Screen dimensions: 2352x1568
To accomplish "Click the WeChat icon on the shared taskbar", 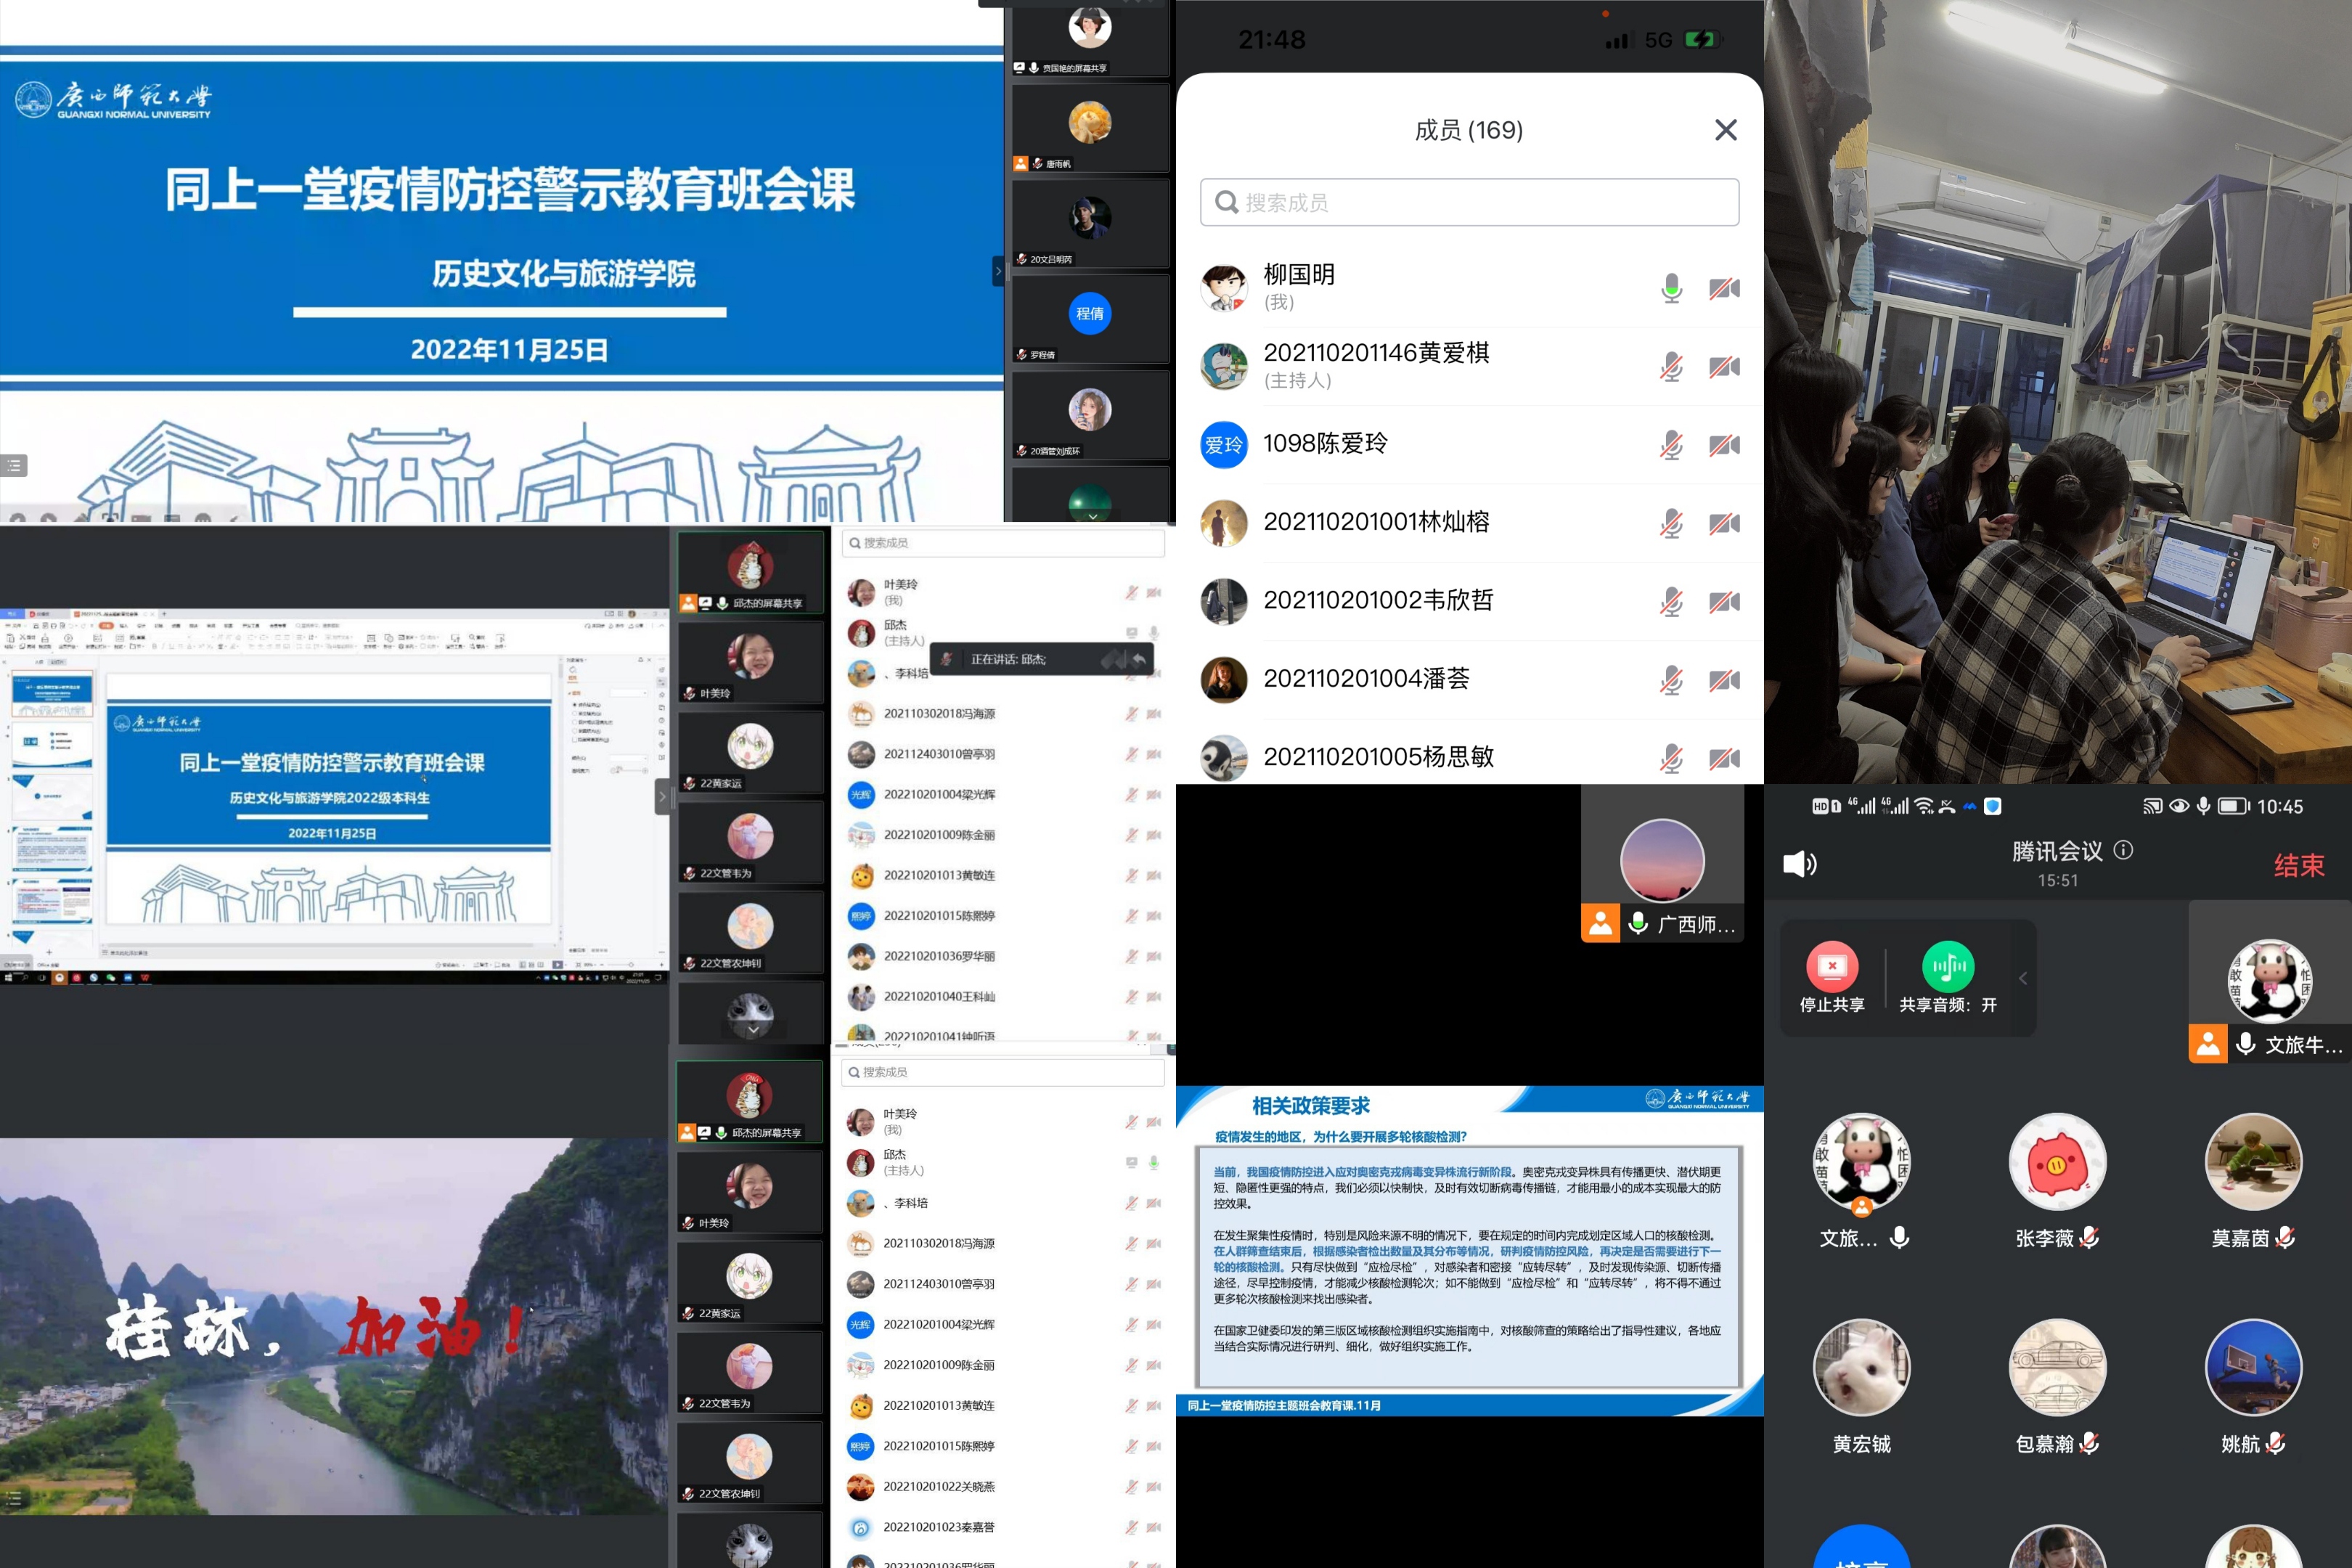I will pos(110,977).
